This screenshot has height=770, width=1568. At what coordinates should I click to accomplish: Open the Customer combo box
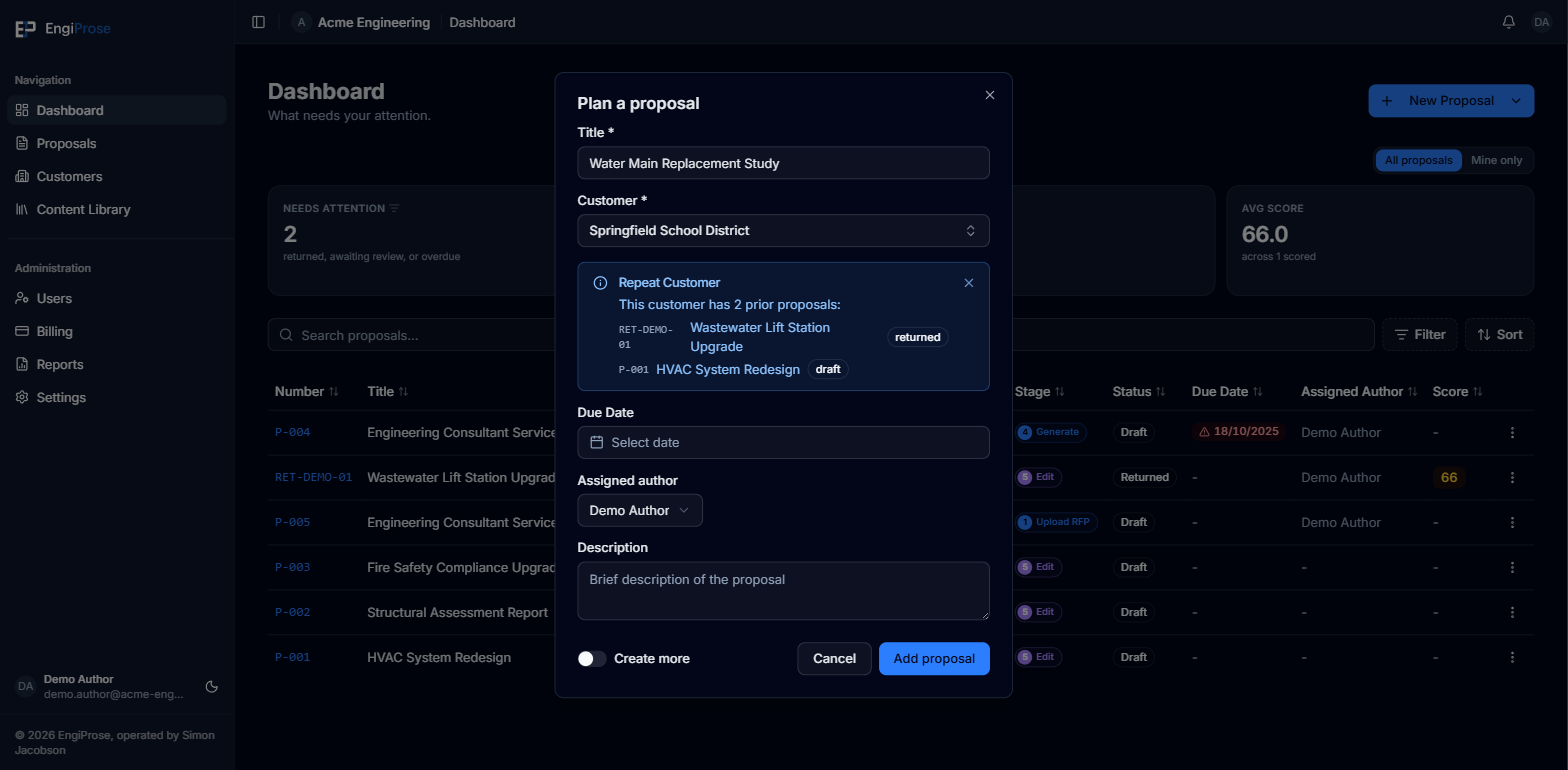783,231
